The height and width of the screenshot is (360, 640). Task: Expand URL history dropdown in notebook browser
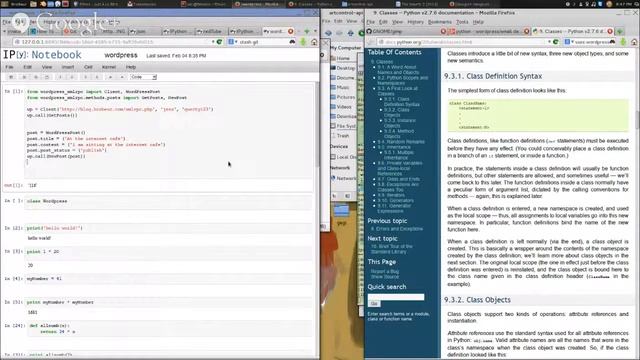[x=213, y=42]
